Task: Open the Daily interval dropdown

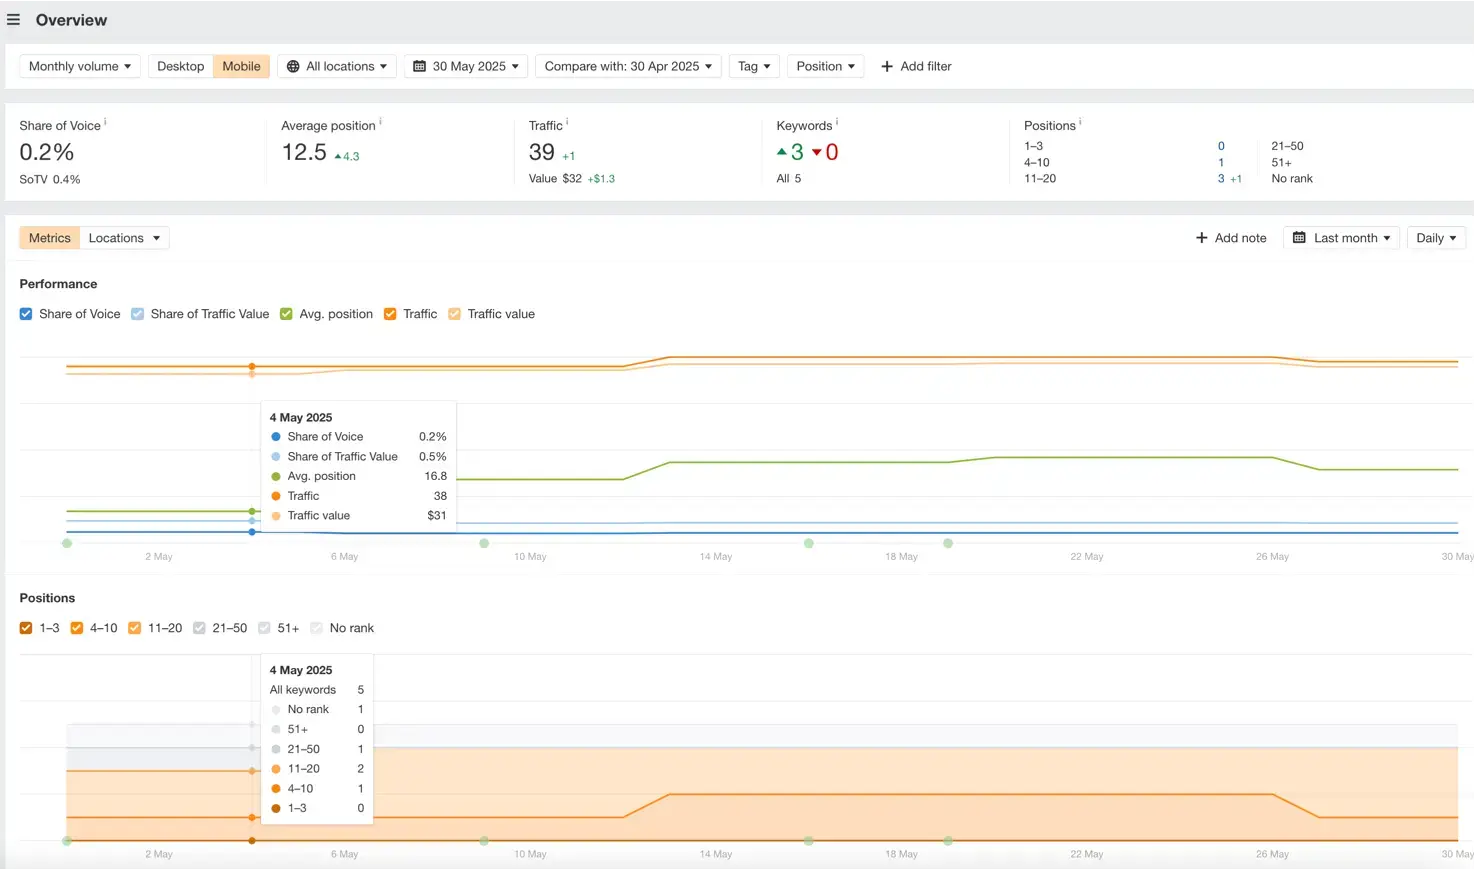Action: tap(1435, 238)
